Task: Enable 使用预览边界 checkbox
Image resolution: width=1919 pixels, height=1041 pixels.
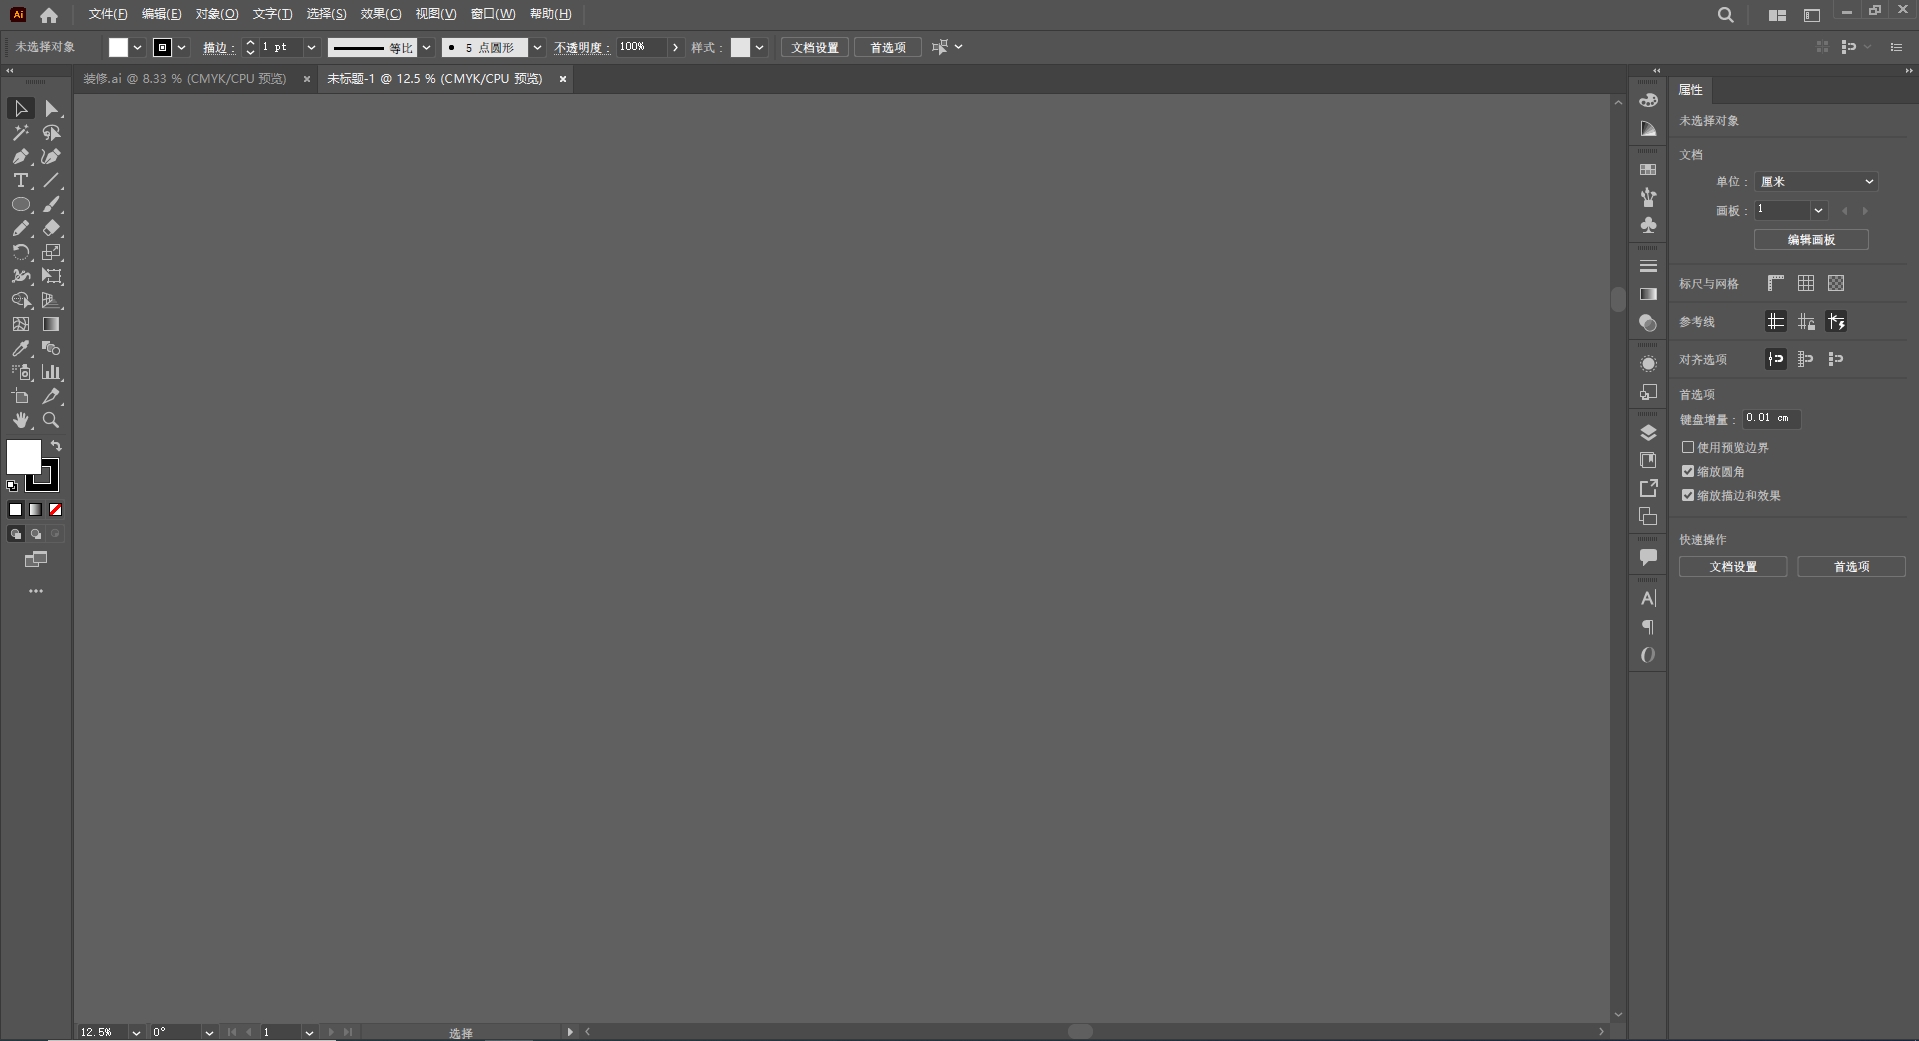Action: 1688,447
